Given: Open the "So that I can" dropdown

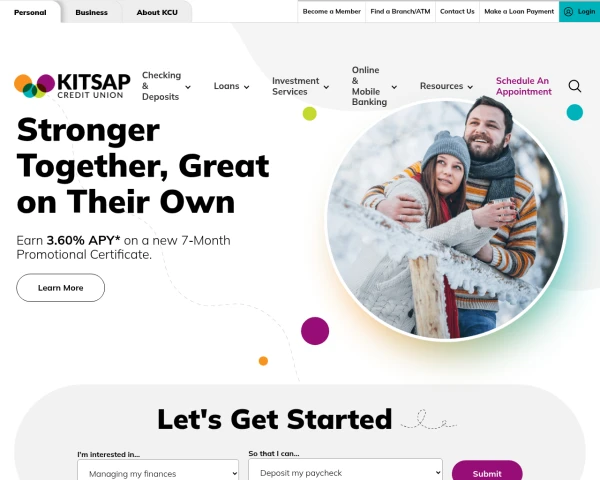Looking at the screenshot, I should (346, 470).
